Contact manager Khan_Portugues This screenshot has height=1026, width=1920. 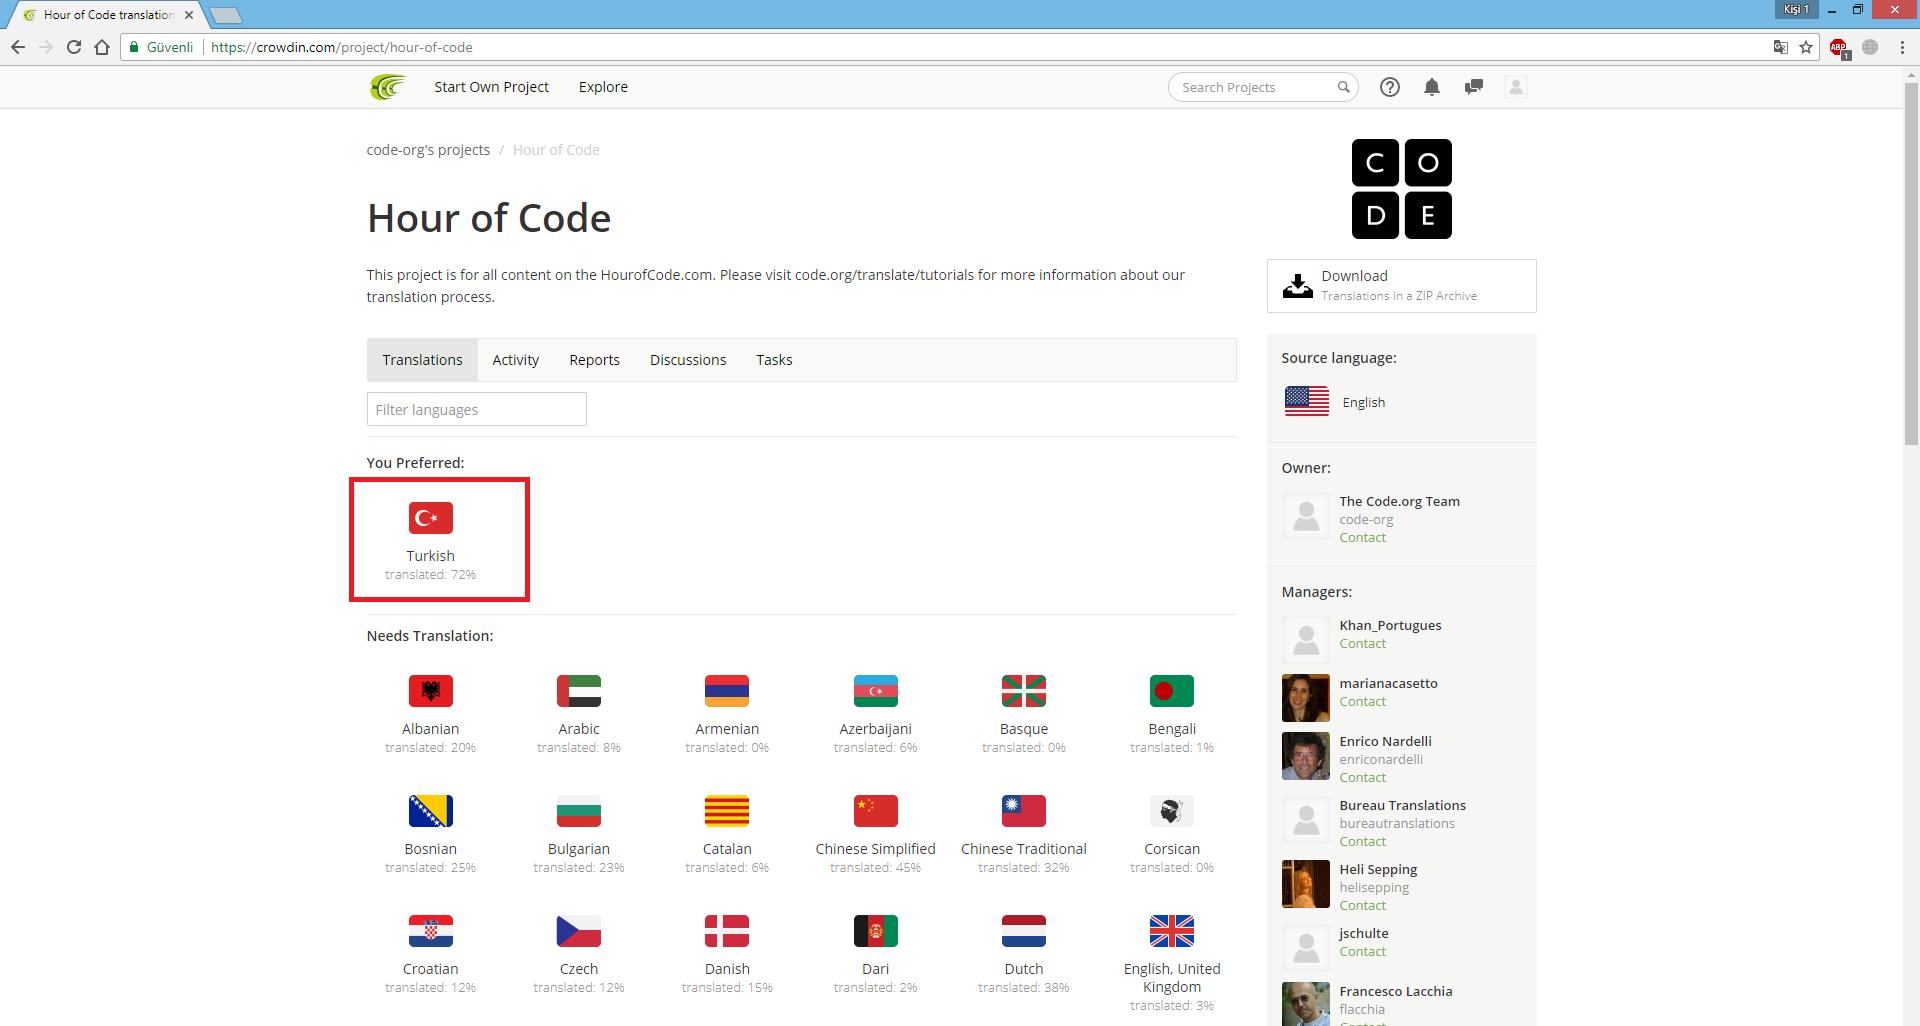(1362, 644)
